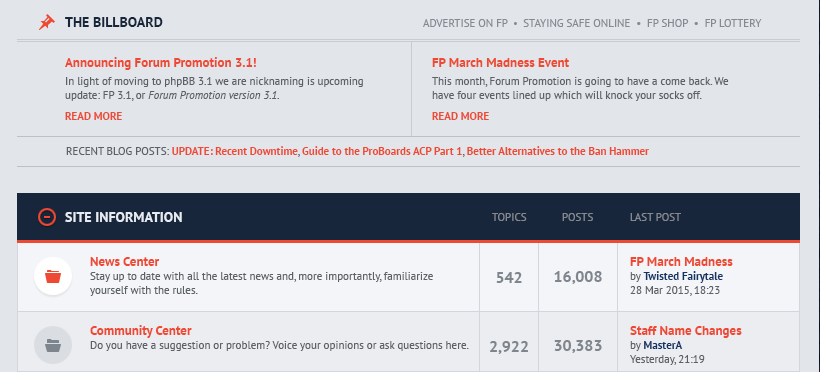Click the Yesterday, 21:19 timestamp
This screenshot has width=820, height=372.
click(667, 359)
